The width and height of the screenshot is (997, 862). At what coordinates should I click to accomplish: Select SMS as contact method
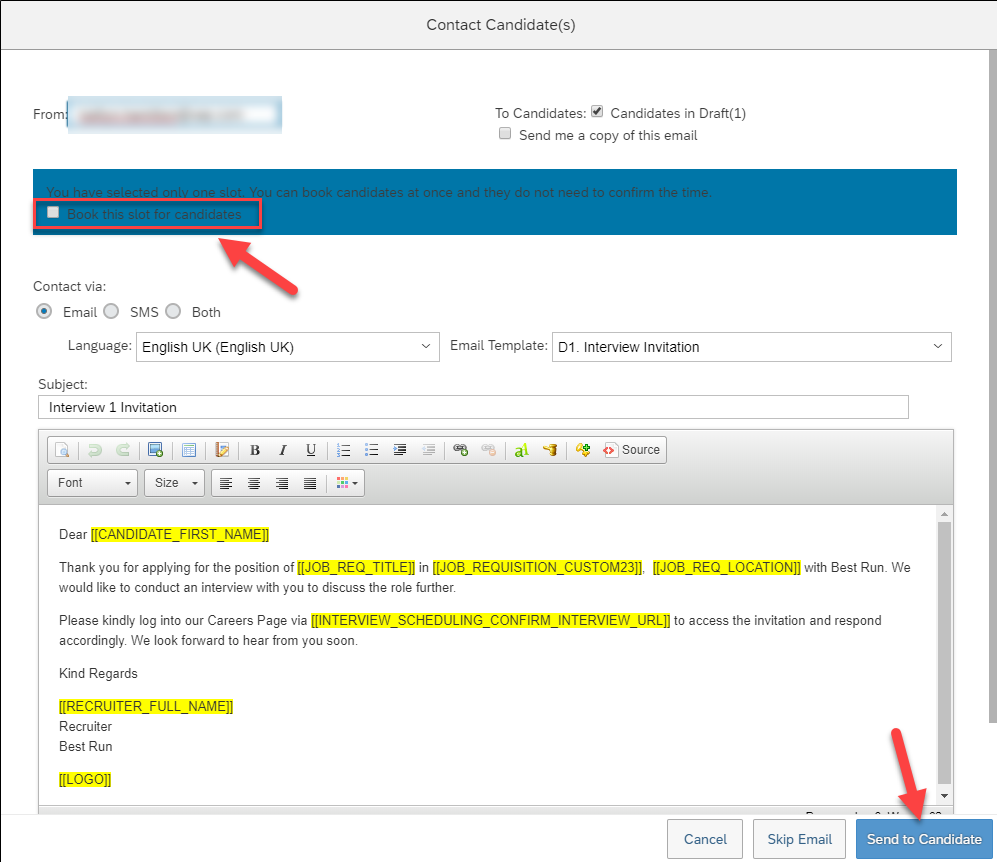tap(111, 311)
